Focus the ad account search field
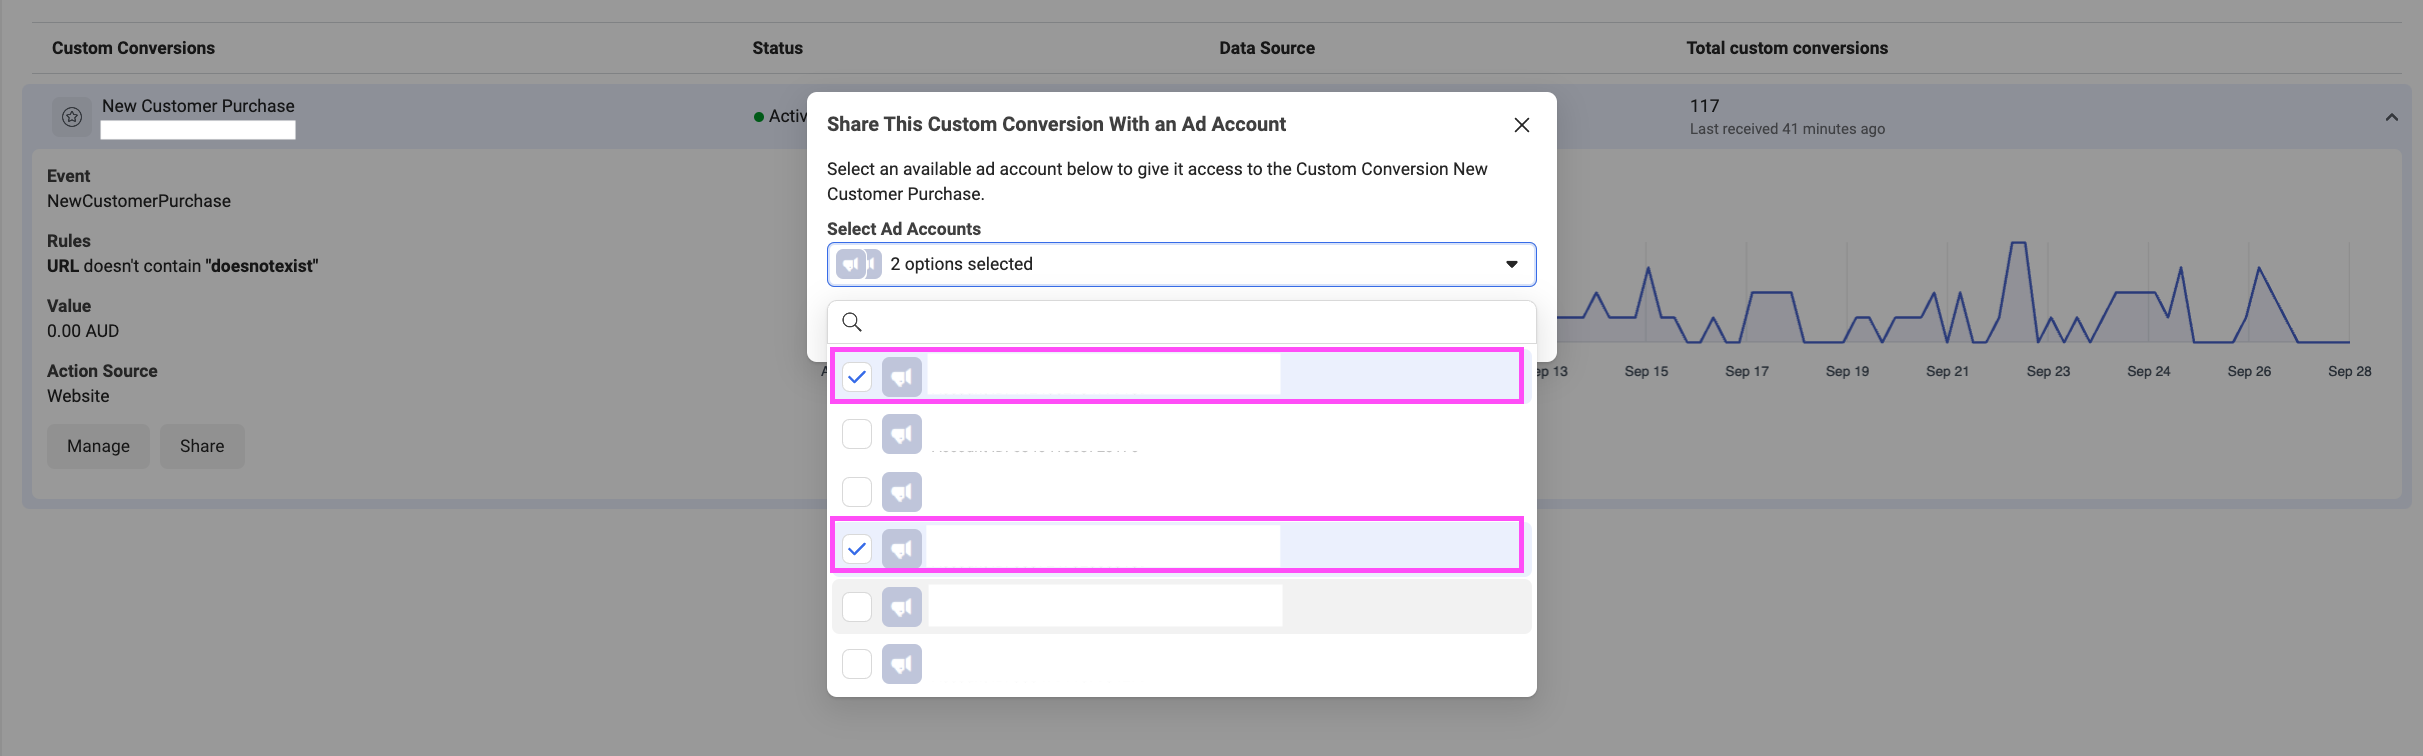Screen dimensions: 2423x756 [1181, 322]
